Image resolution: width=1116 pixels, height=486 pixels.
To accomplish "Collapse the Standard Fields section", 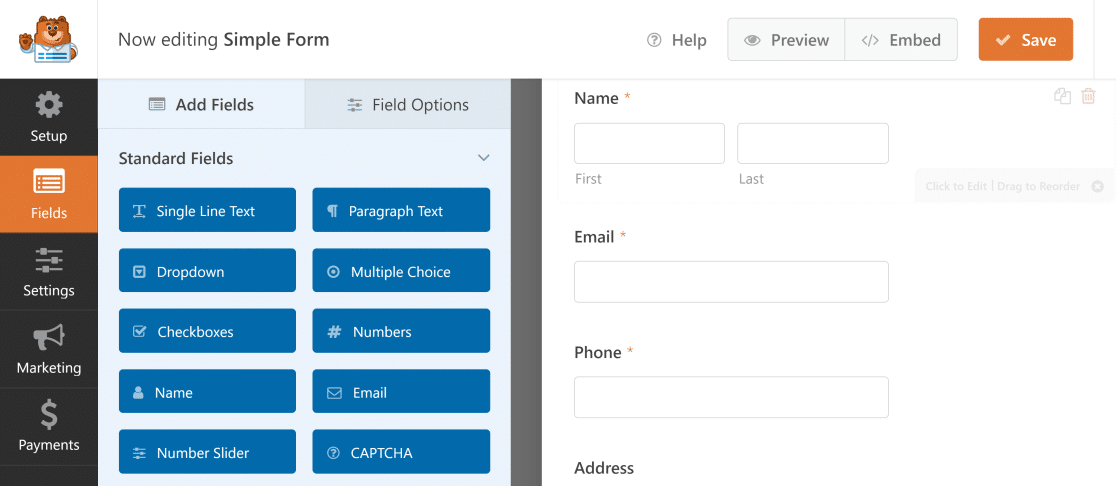I will tap(484, 158).
